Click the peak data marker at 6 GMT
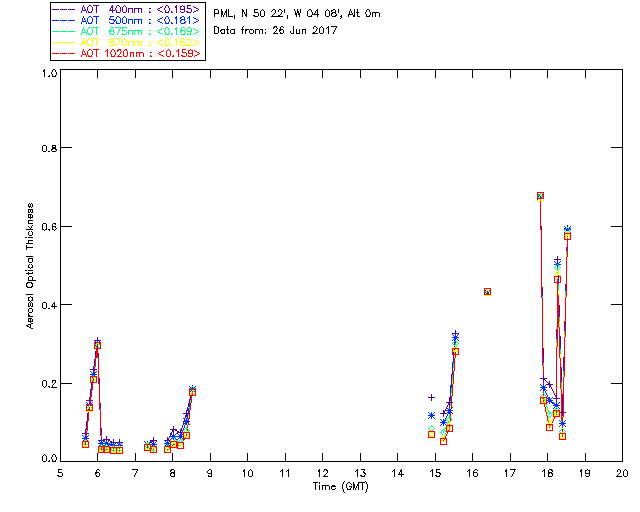 tap(97, 344)
